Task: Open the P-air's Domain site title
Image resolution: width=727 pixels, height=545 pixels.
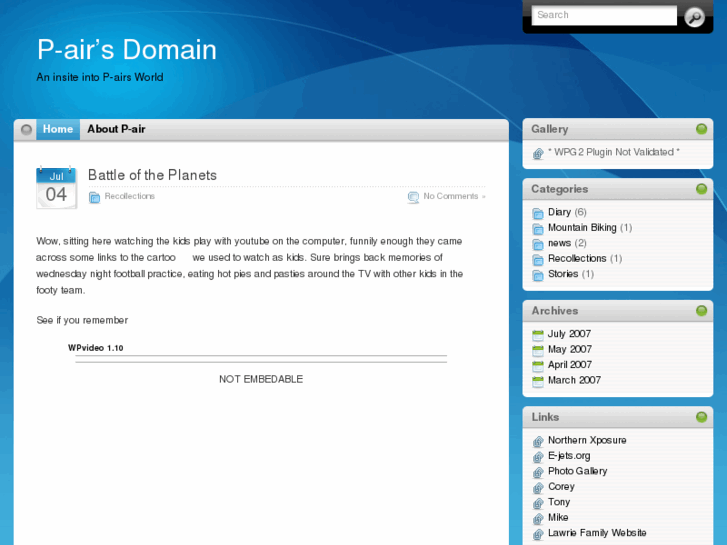Action: 127,50
